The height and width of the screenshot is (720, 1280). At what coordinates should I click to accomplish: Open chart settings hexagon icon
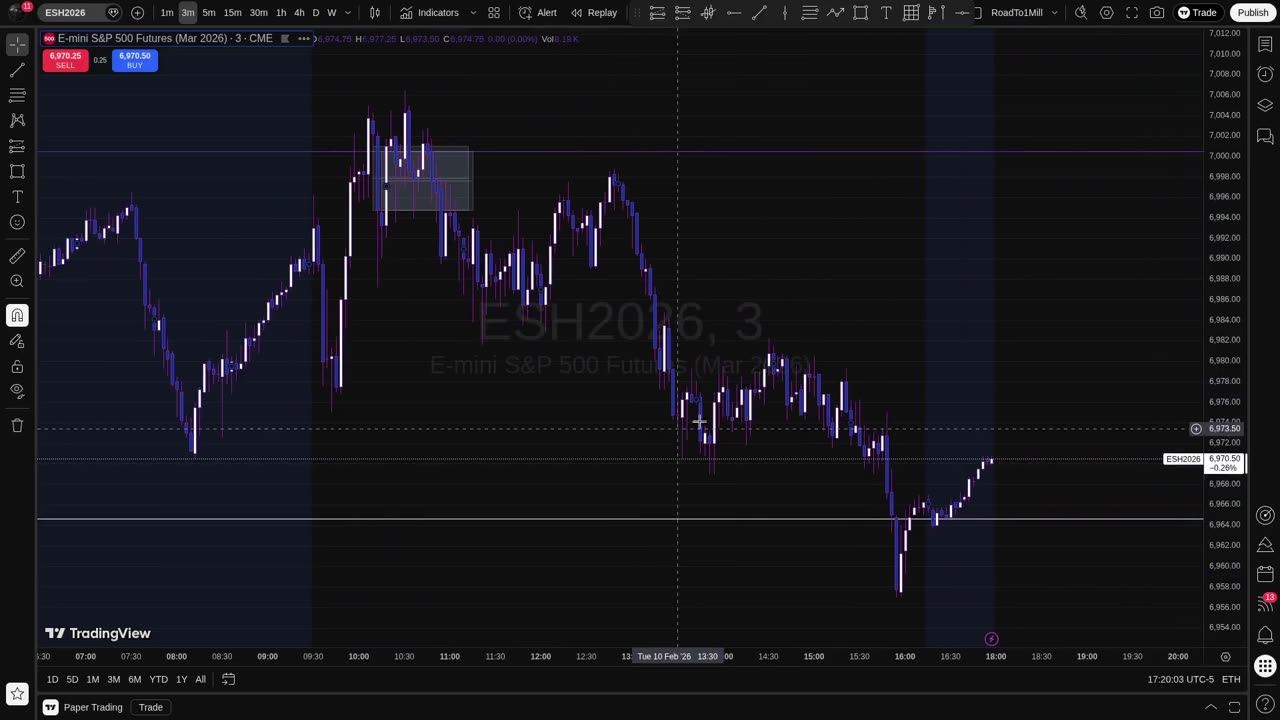1107,13
